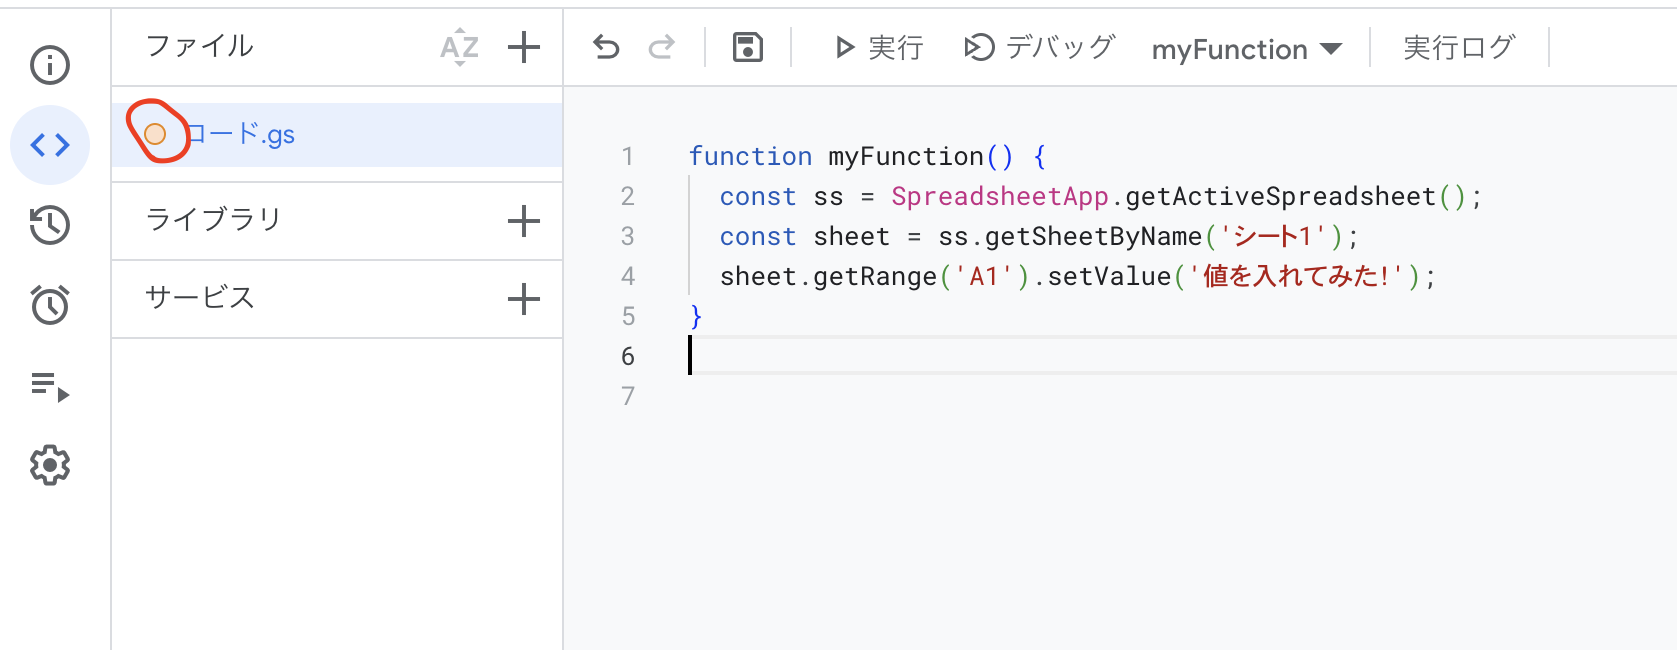Image resolution: width=1677 pixels, height=650 pixels.
Task: Select the Editor code brackets icon
Action: pos(50,145)
